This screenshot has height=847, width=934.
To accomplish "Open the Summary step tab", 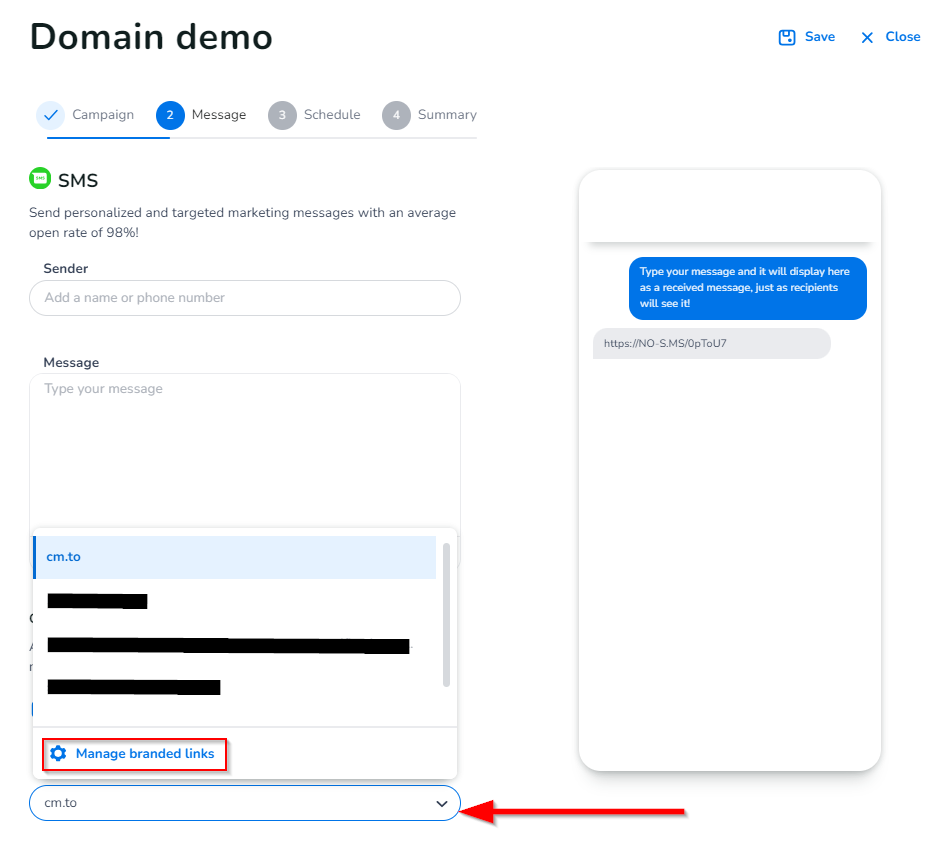I will tap(446, 115).
